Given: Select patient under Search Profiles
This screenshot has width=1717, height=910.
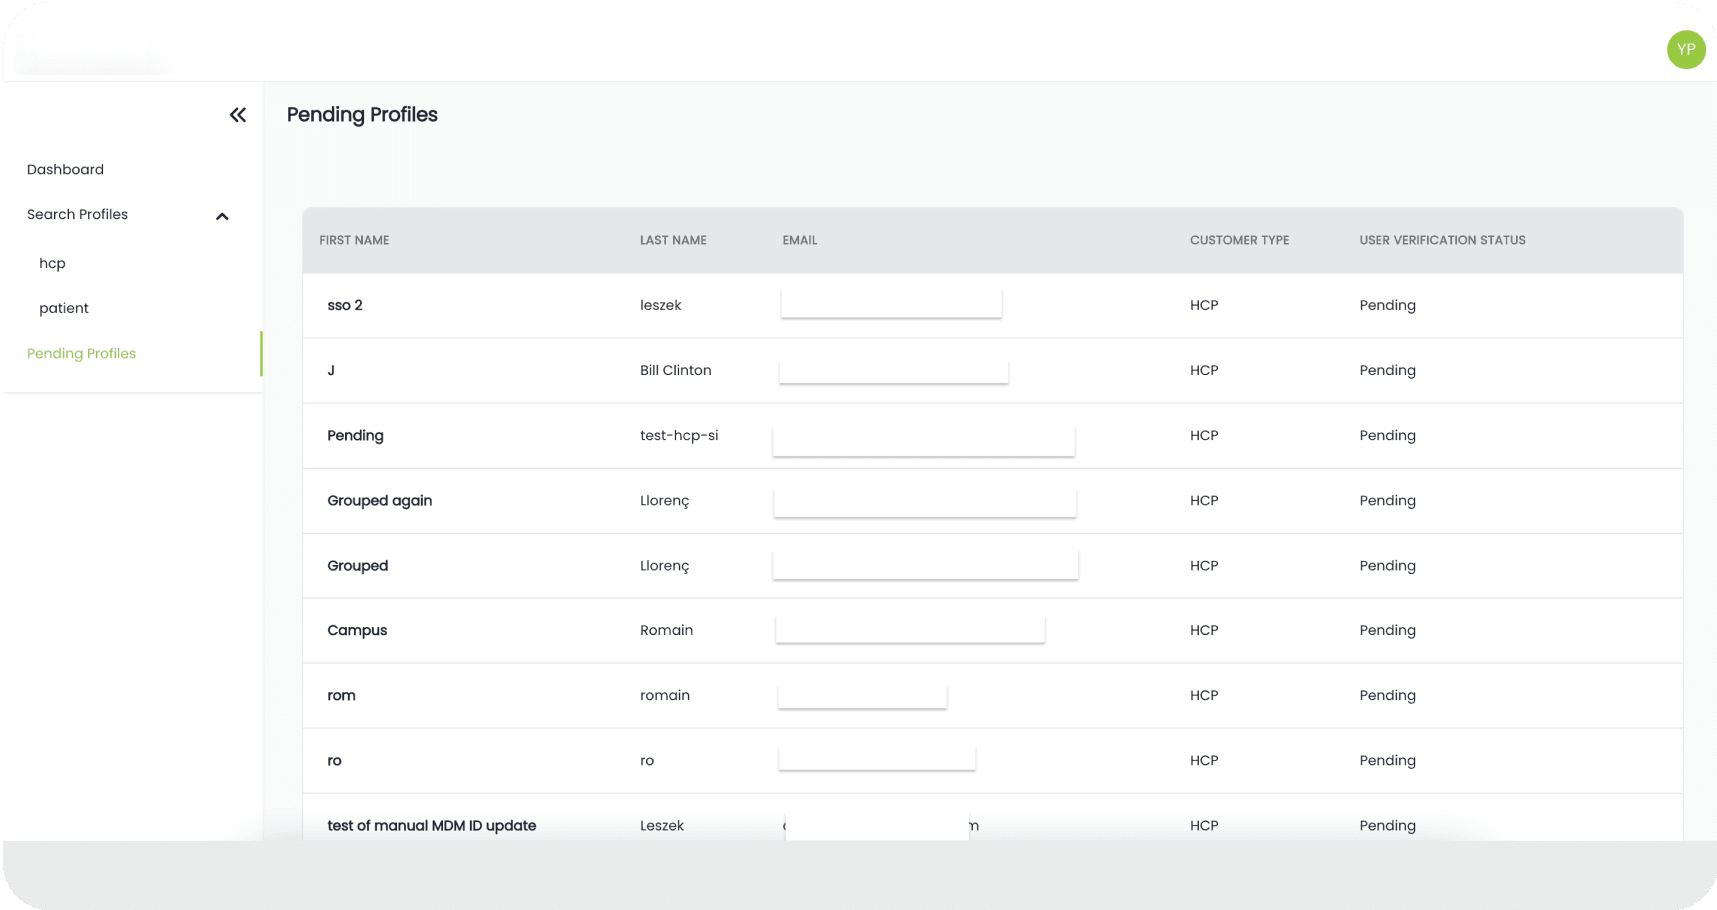Looking at the screenshot, I should 64,308.
